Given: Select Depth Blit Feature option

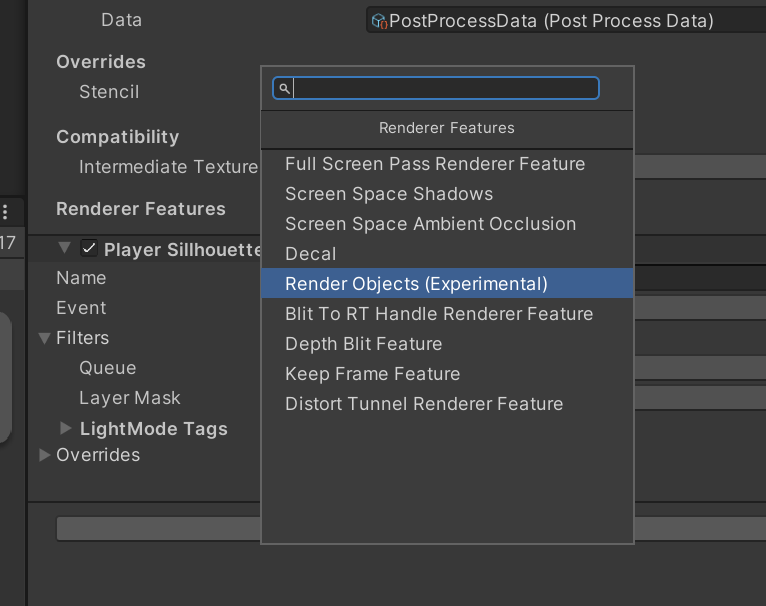Looking at the screenshot, I should click(x=363, y=344).
